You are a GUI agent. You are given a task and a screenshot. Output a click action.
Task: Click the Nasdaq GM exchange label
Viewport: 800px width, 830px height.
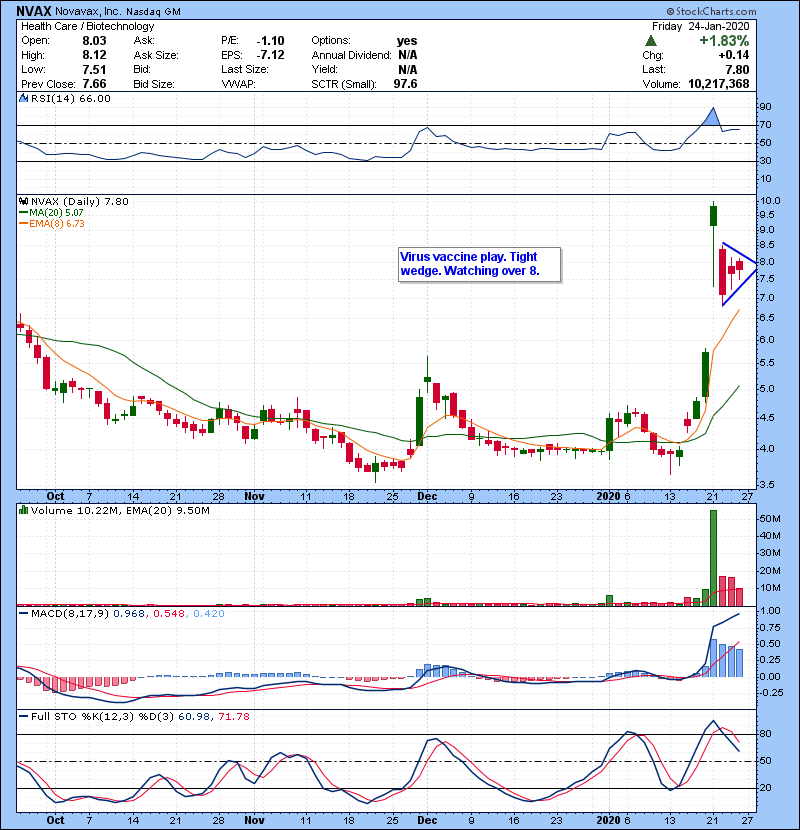[153, 12]
